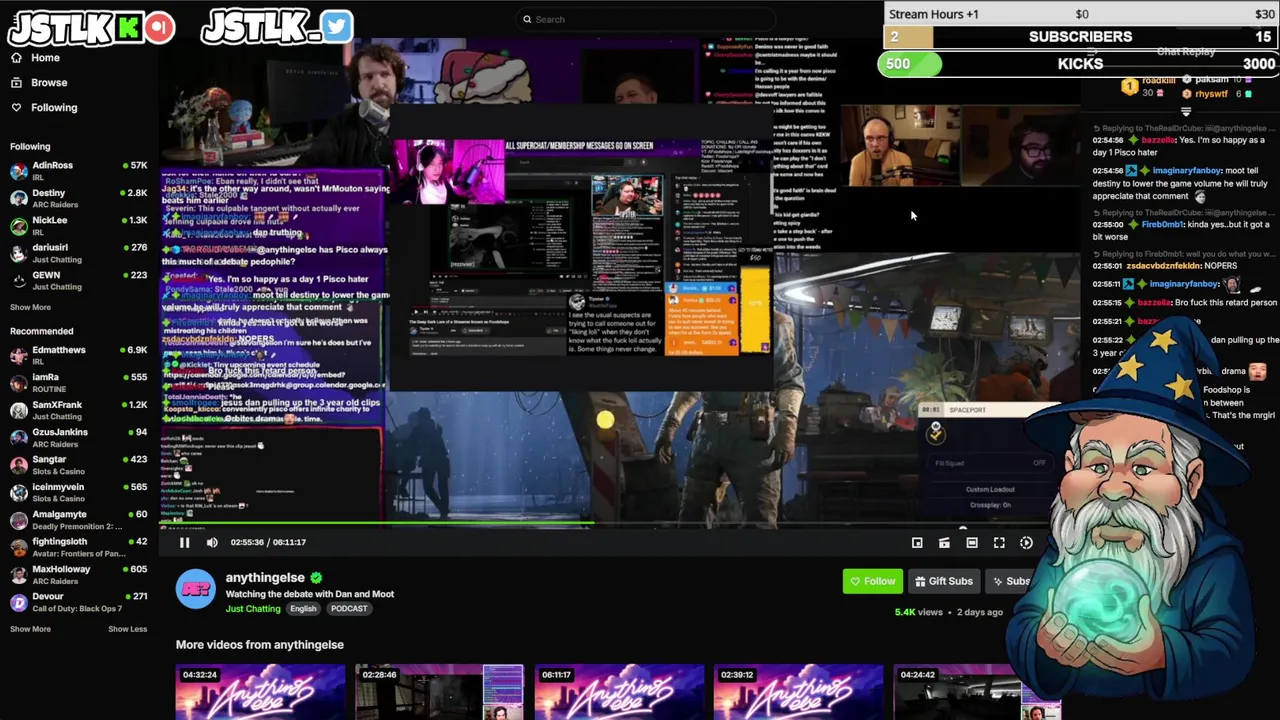Open the 02:39:12 video thumbnail
This screenshot has width=1280, height=720.
click(798, 692)
